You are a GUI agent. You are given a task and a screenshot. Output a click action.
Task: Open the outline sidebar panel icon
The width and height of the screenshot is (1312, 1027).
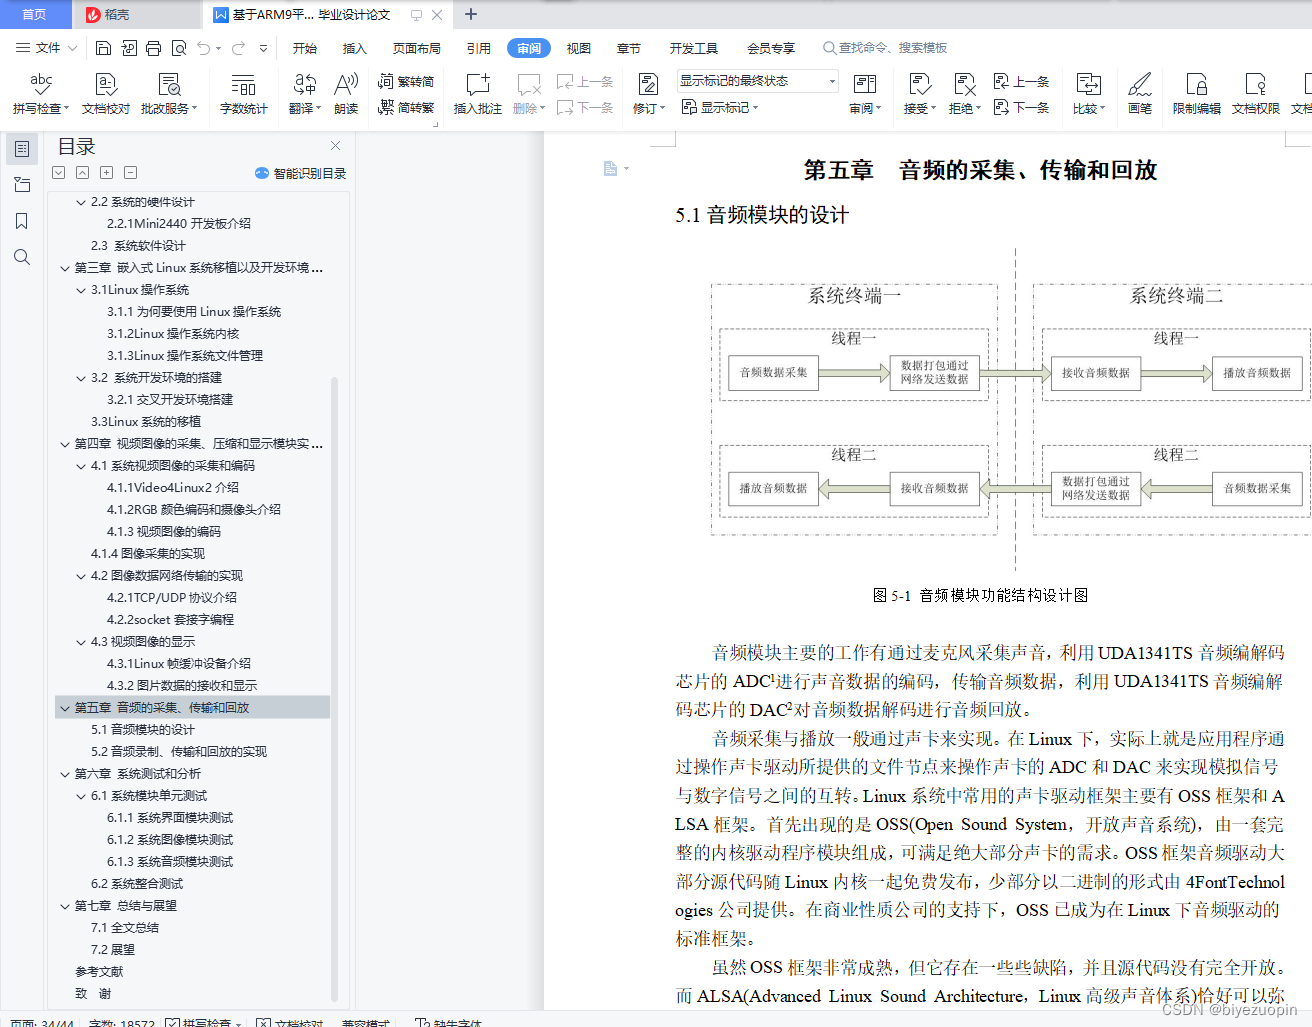tap(22, 149)
